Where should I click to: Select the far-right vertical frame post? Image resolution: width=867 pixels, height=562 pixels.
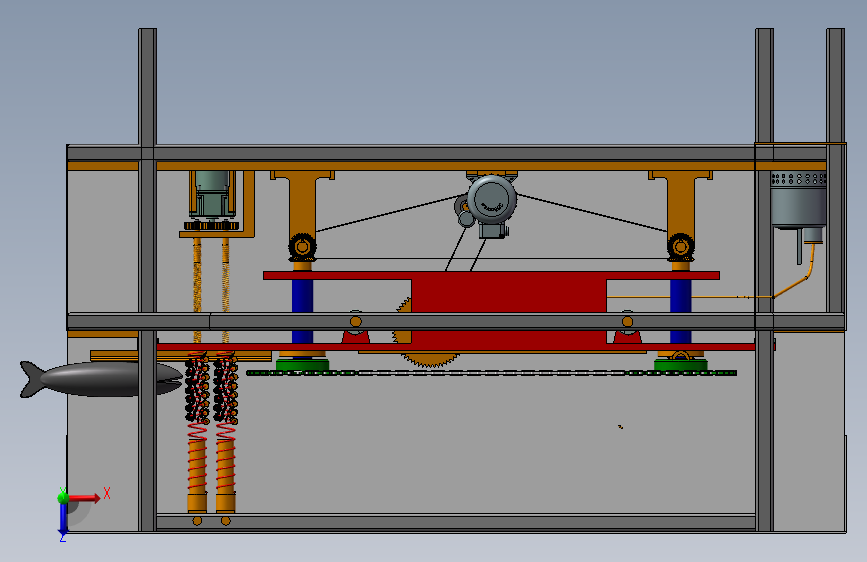835,171
